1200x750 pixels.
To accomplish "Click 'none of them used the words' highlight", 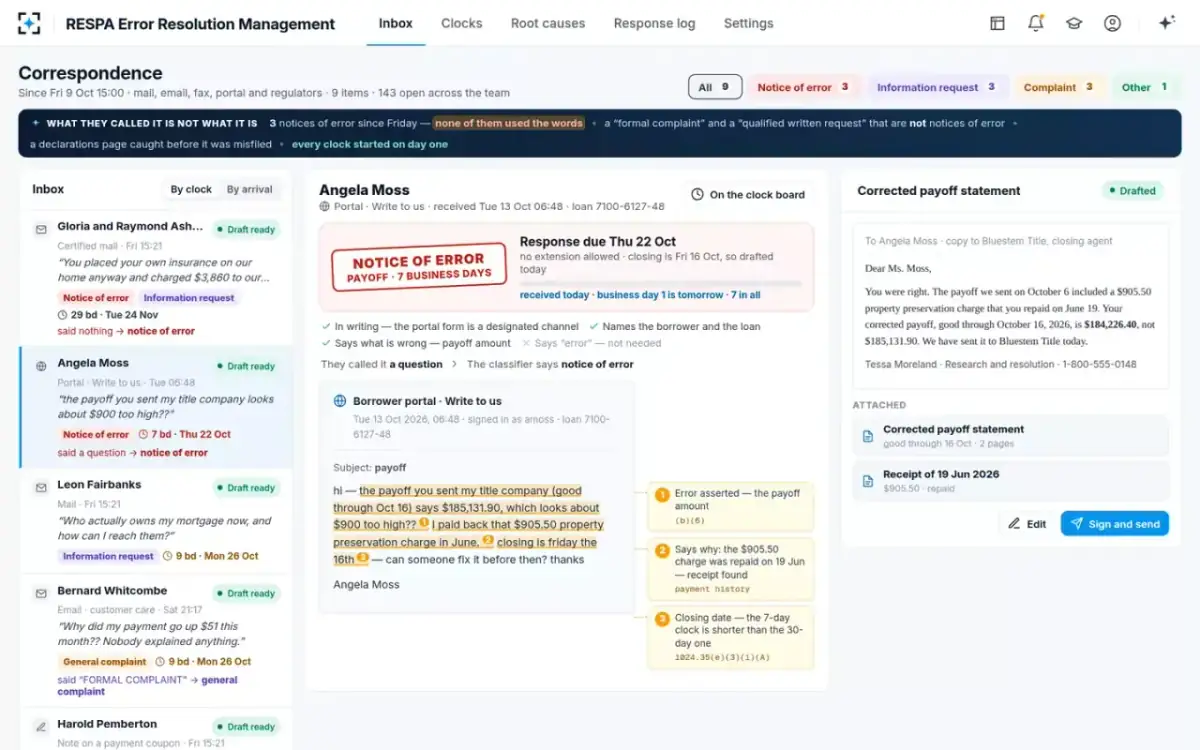I will point(509,124).
